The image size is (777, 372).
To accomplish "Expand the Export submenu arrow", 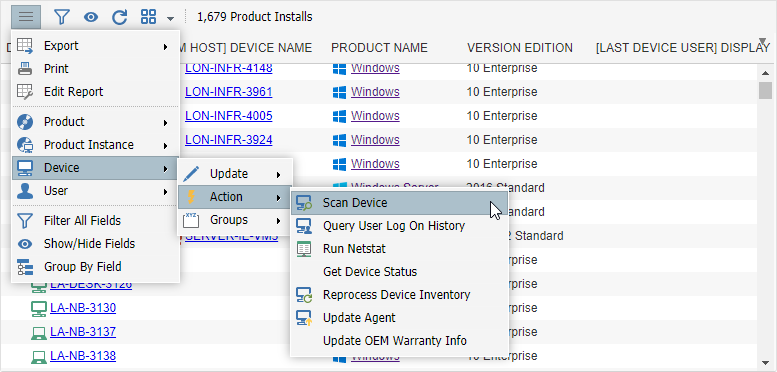I will [165, 47].
